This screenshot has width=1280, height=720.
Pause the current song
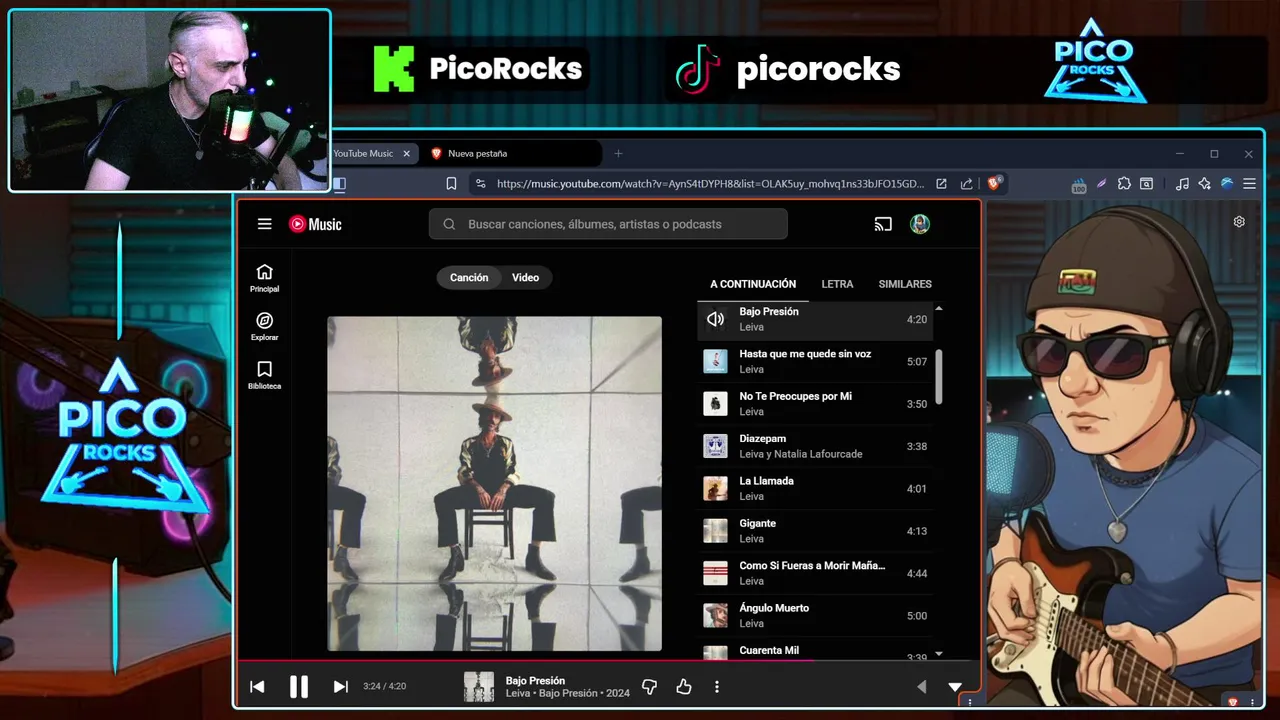298,686
